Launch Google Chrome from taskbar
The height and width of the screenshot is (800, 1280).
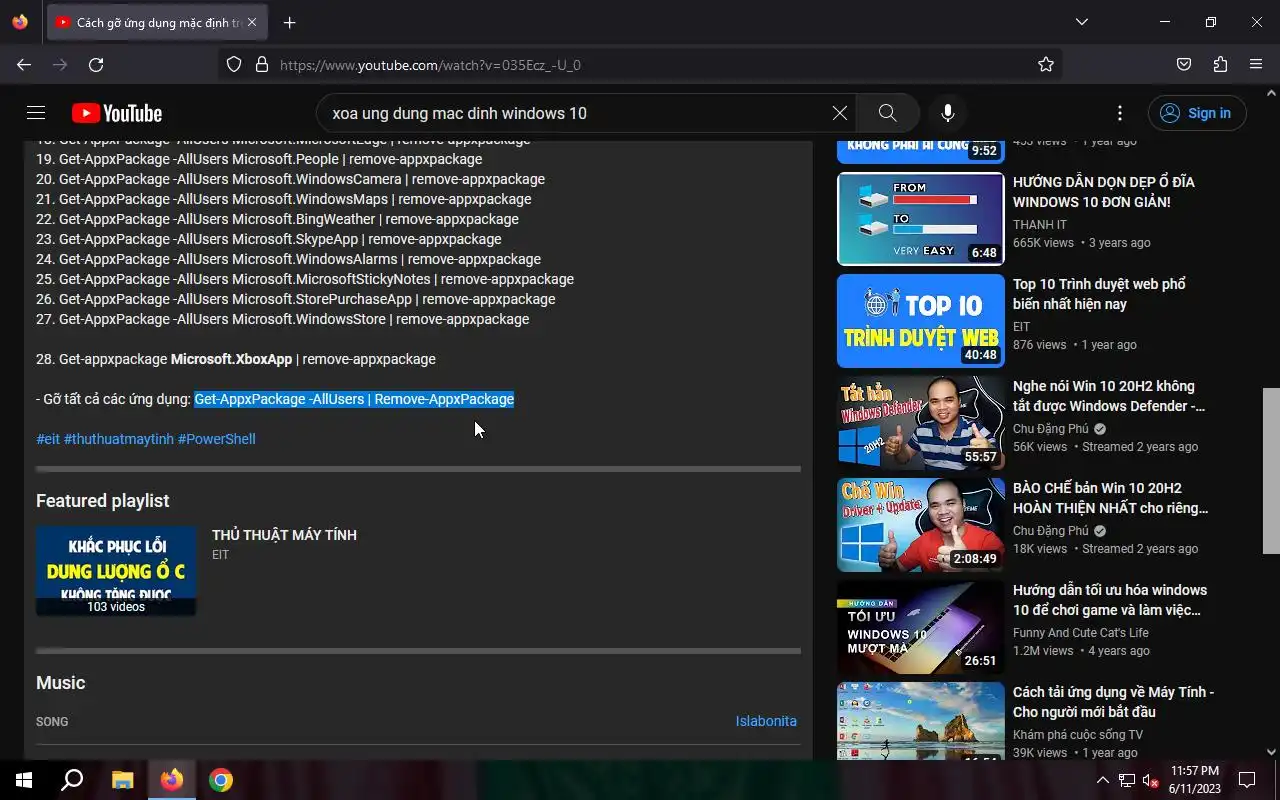(221, 780)
